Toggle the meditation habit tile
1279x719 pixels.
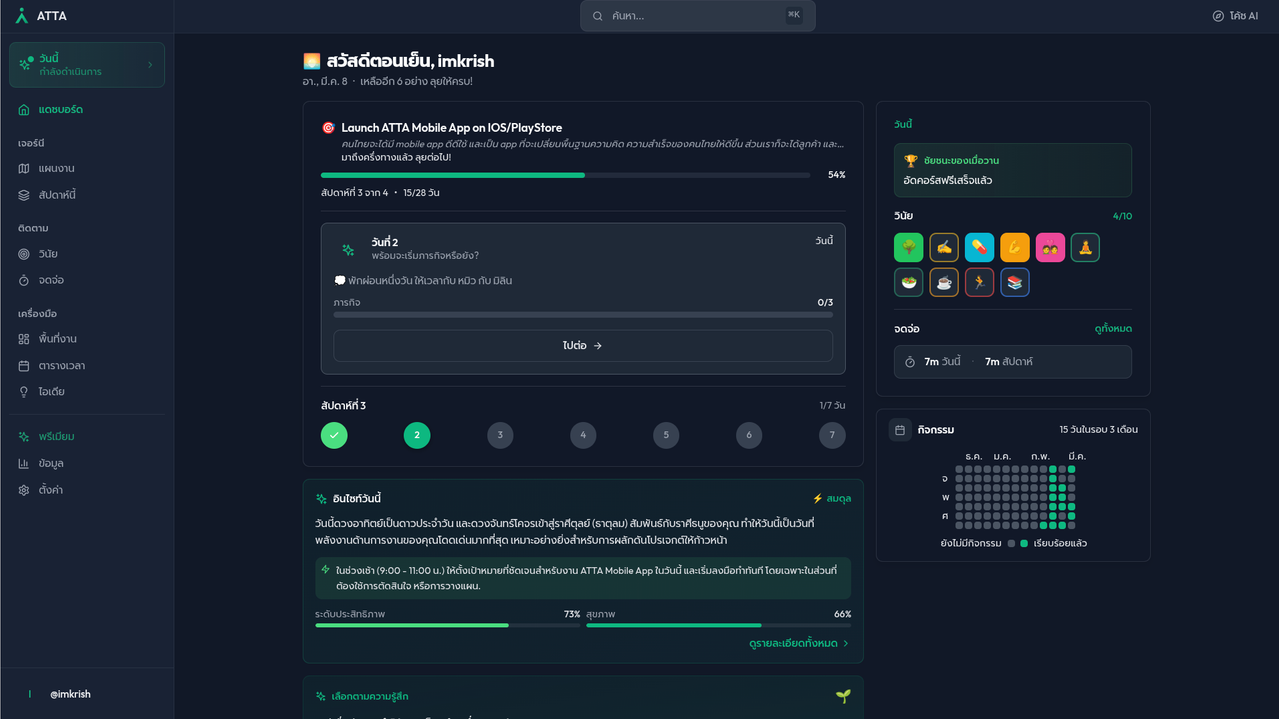[x=1086, y=247]
